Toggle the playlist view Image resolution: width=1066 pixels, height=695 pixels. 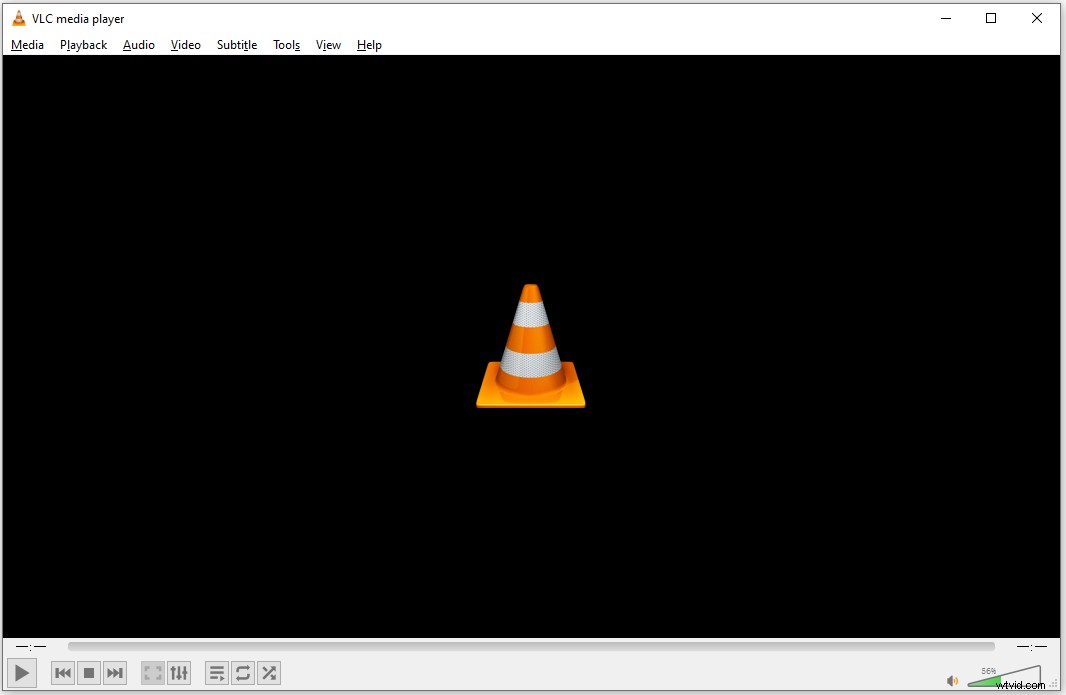pyautogui.click(x=217, y=673)
